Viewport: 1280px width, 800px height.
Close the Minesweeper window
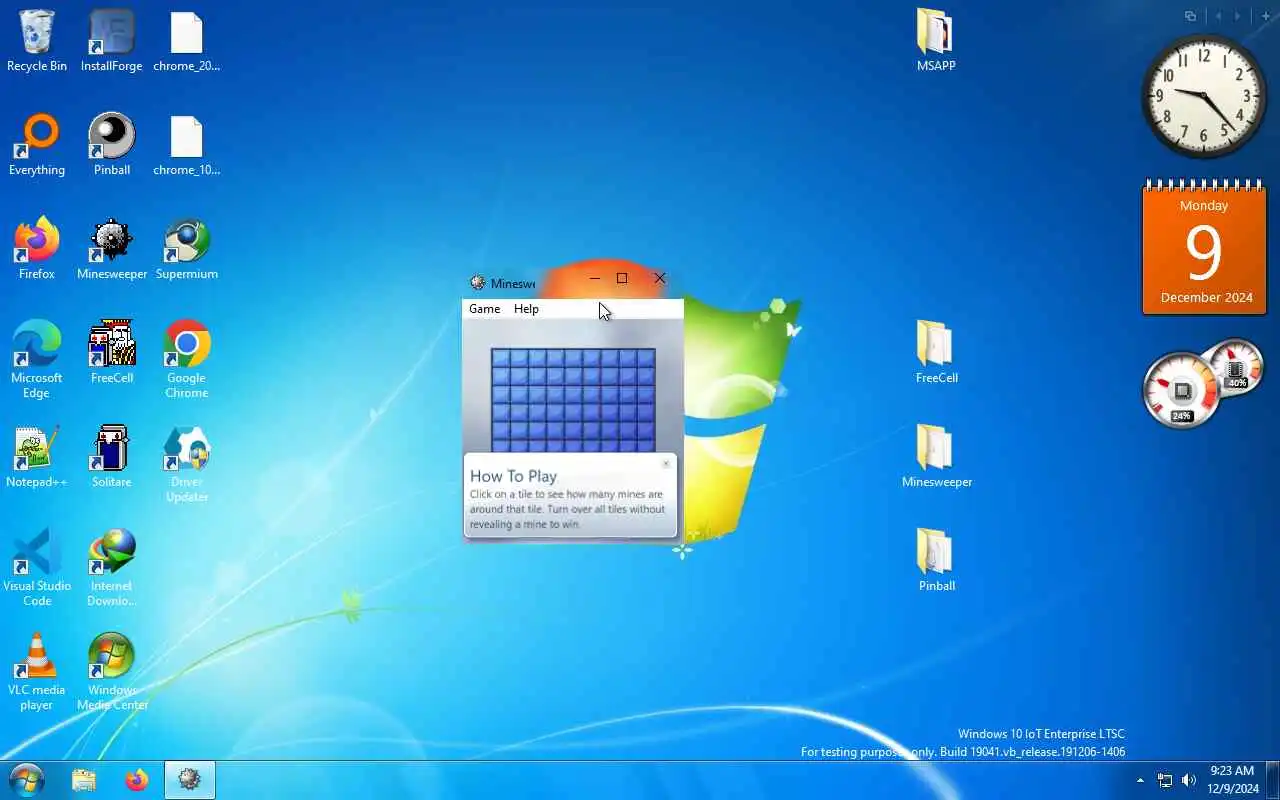pyautogui.click(x=660, y=278)
